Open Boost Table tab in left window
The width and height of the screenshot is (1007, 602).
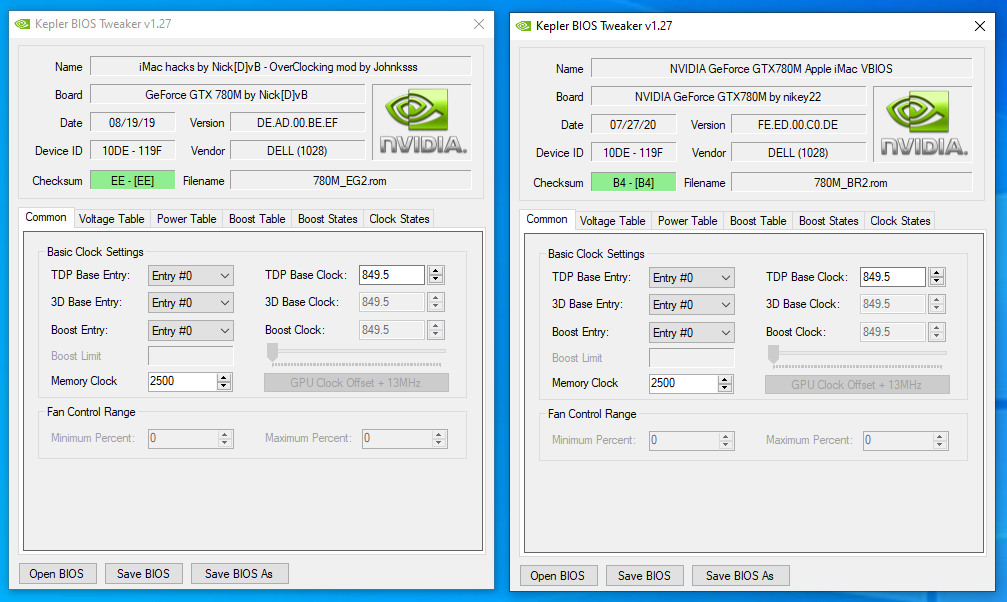[x=257, y=219]
